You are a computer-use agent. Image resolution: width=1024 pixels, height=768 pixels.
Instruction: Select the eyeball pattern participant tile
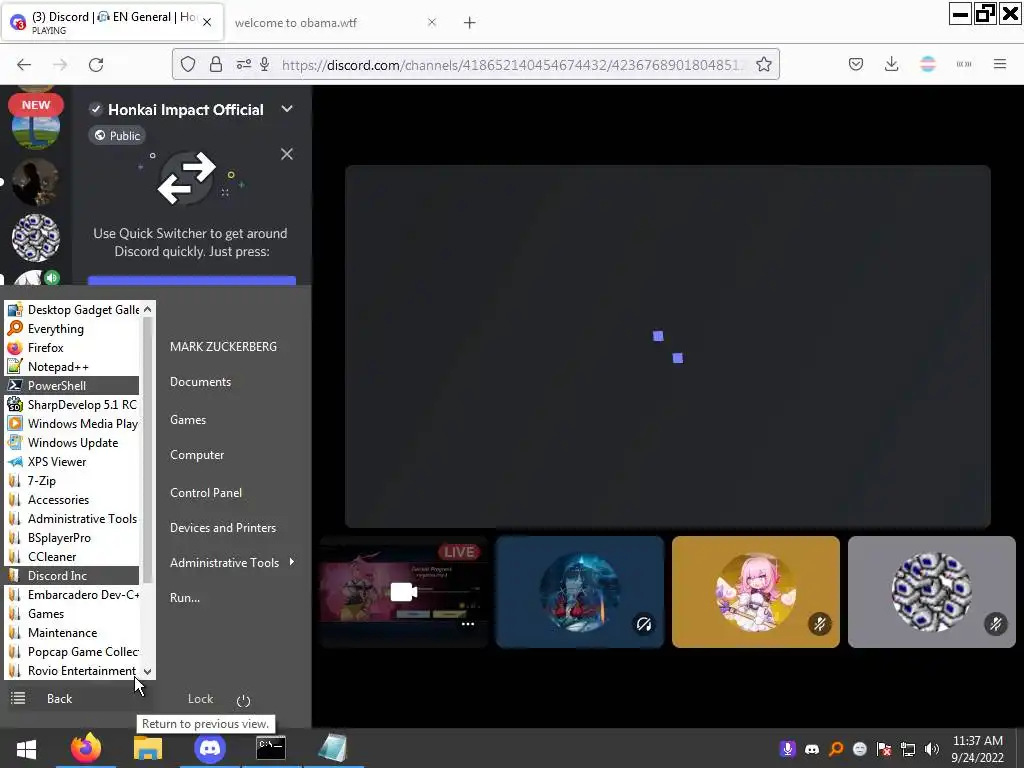932,592
